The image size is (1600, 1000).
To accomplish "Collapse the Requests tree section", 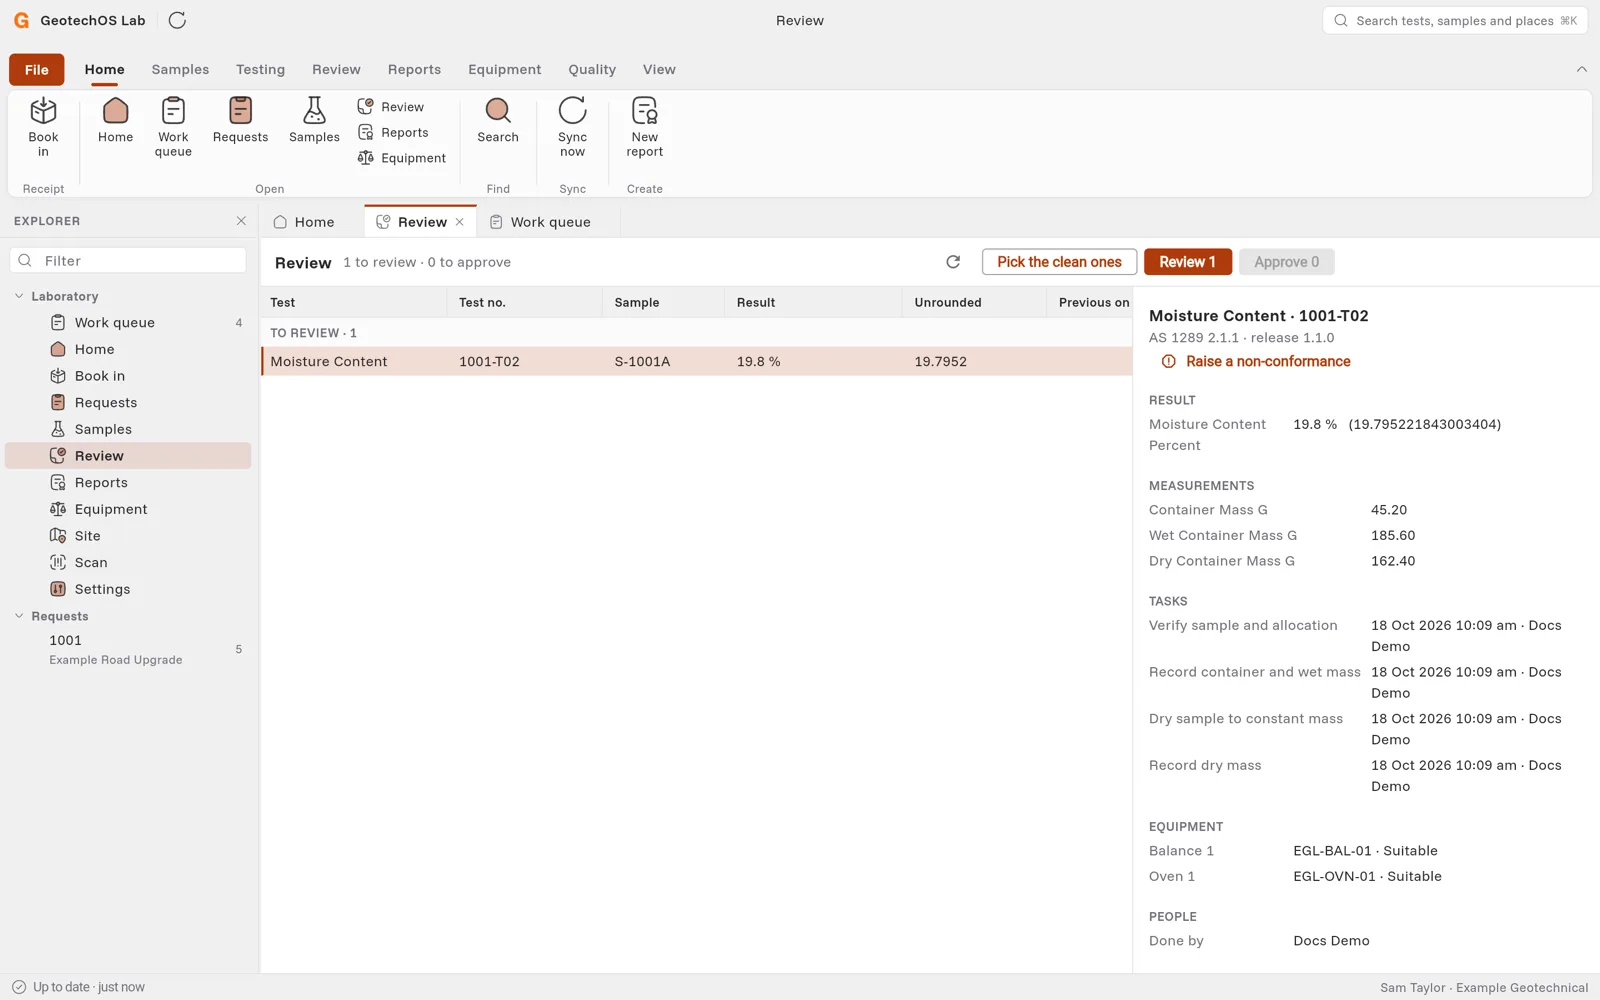I will tap(19, 616).
